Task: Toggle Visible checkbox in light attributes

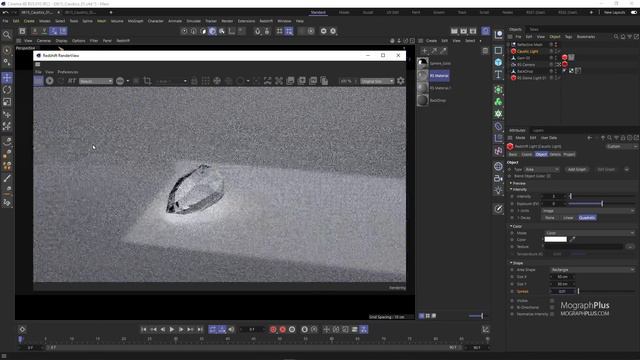Action: (x=552, y=300)
